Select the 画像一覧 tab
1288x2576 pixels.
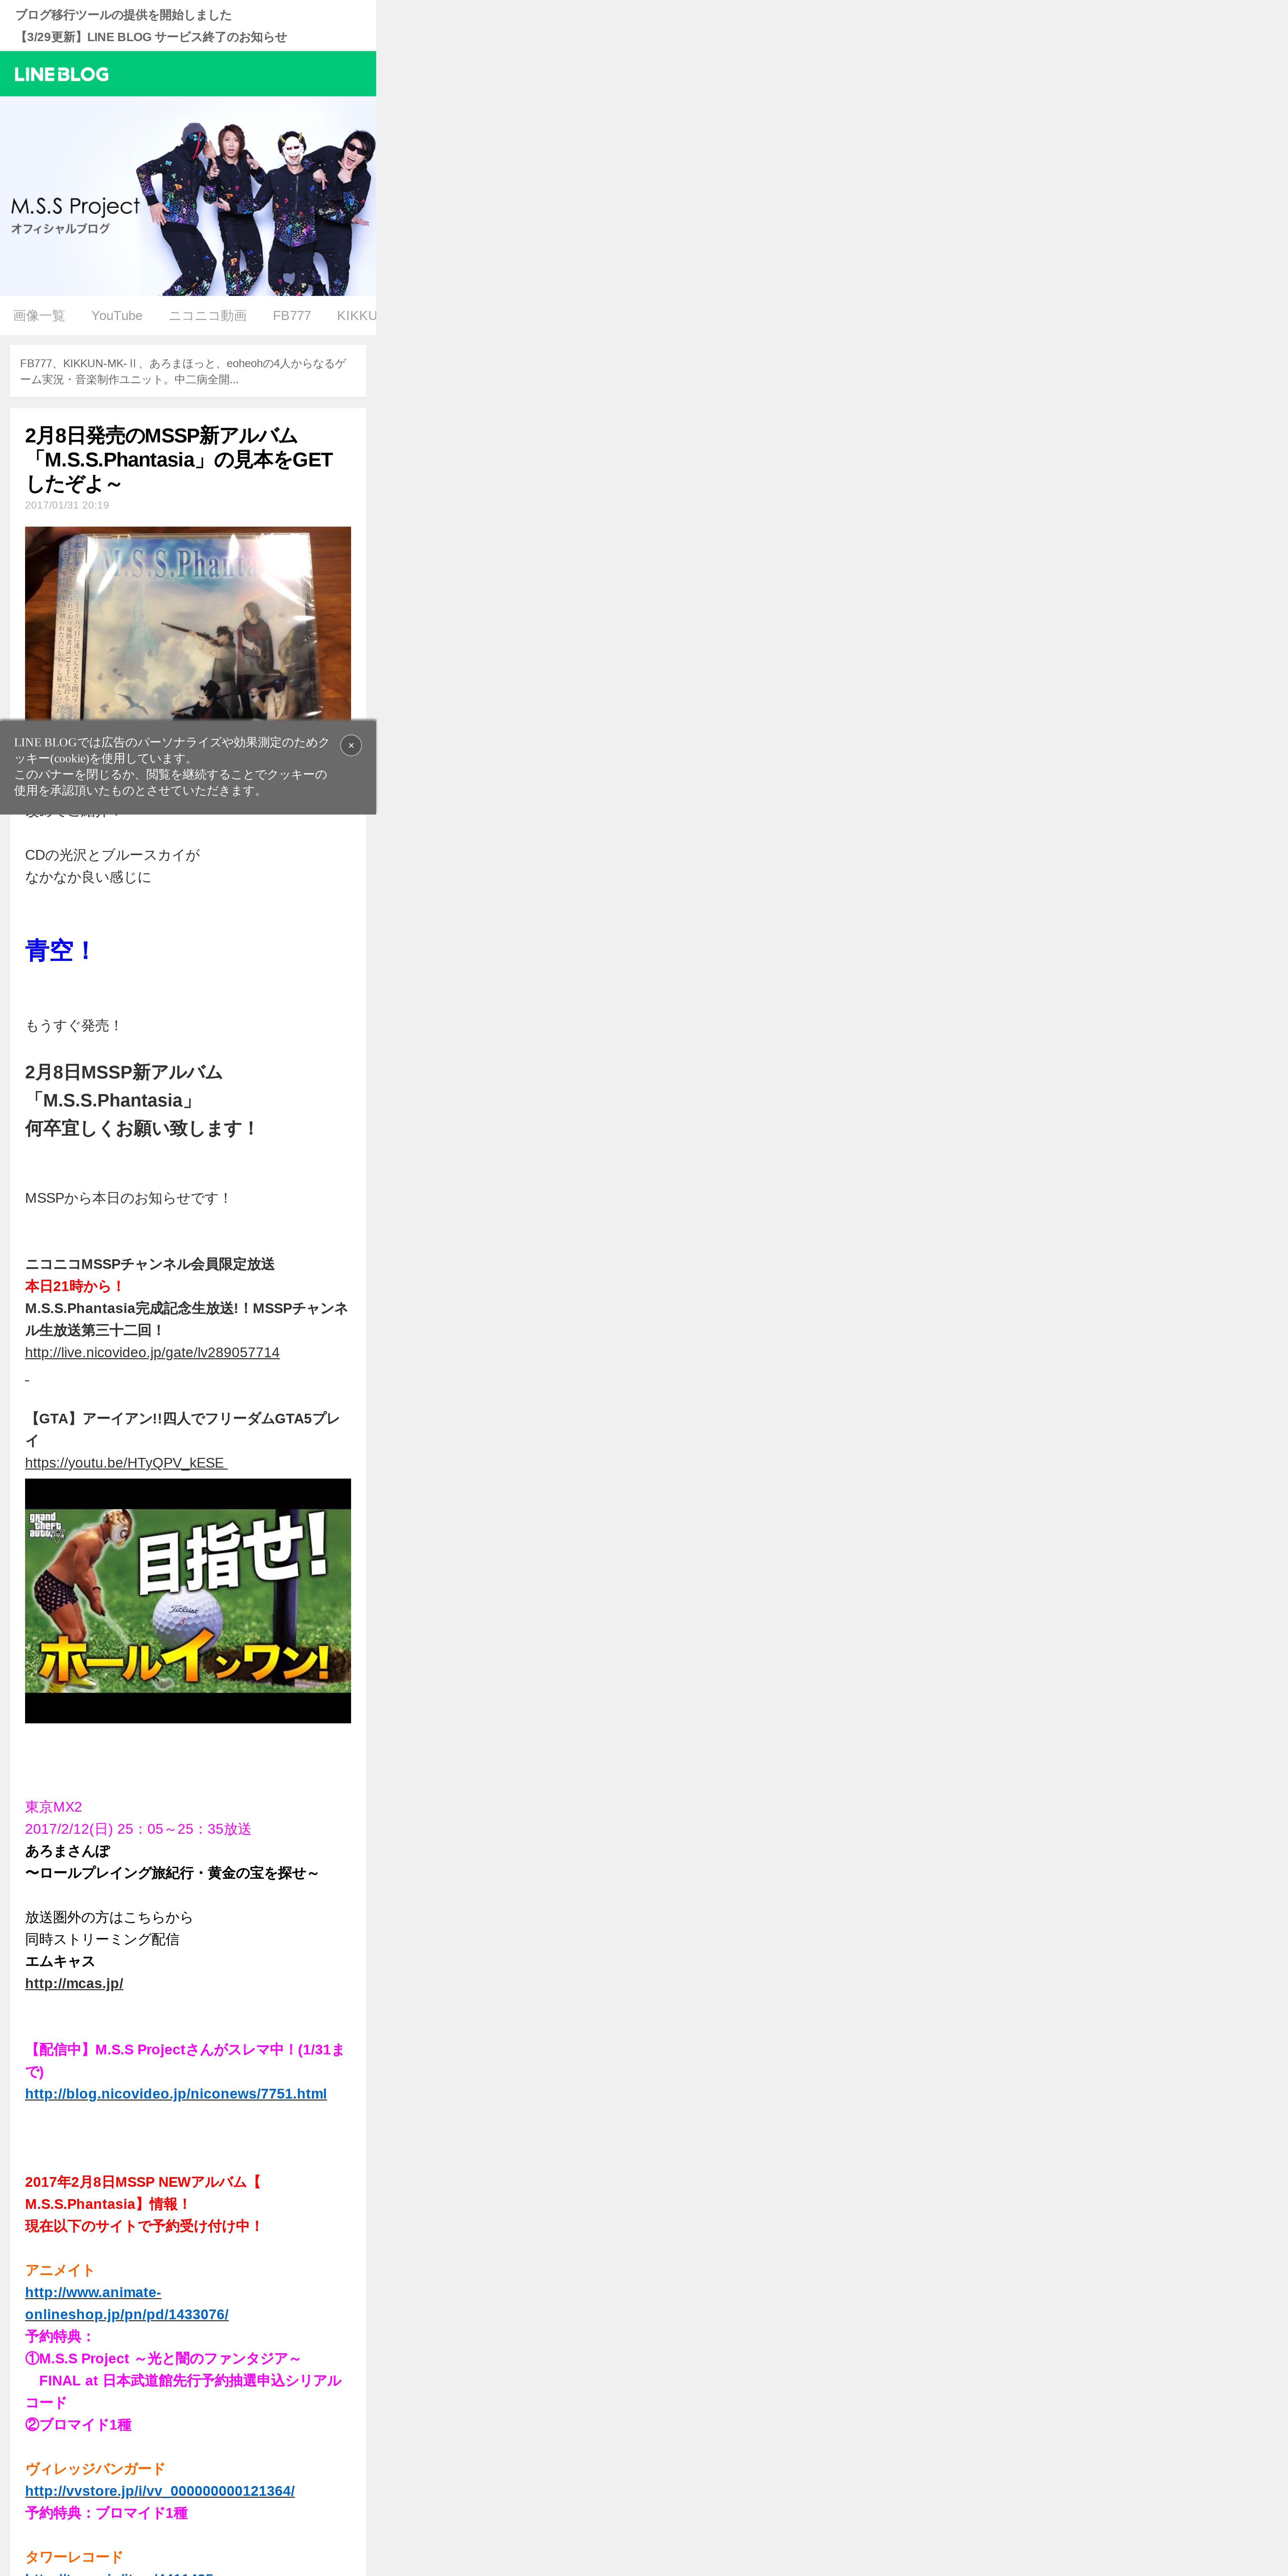coord(39,316)
